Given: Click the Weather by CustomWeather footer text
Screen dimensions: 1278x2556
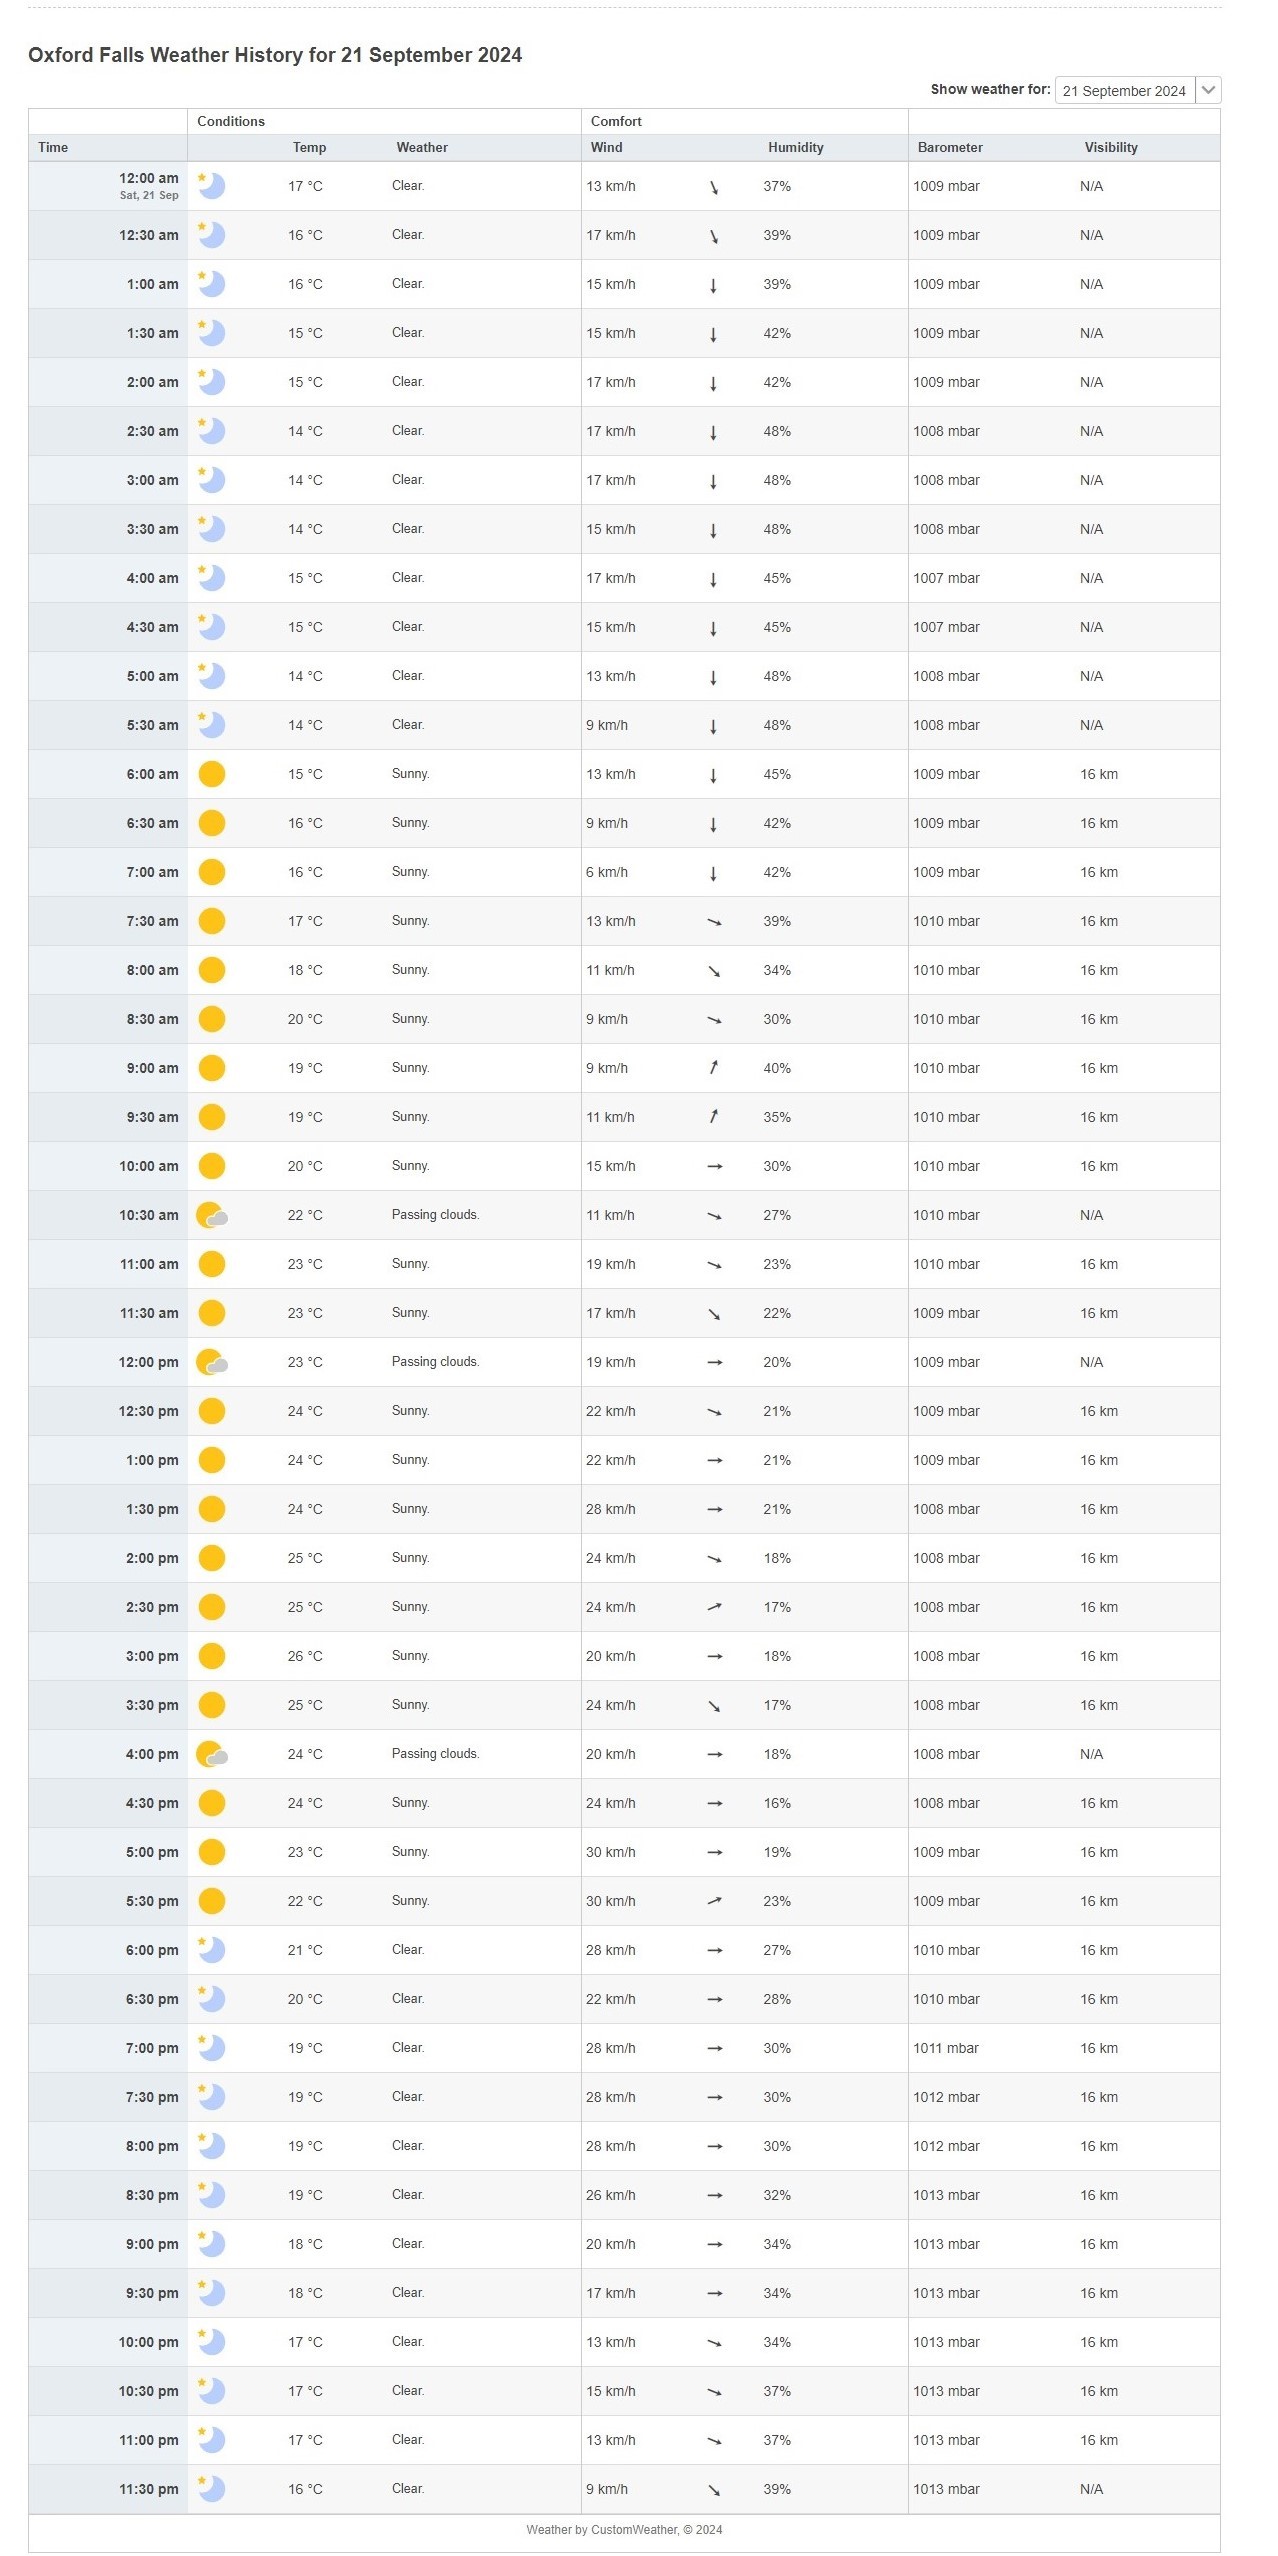Looking at the screenshot, I should click(624, 2529).
